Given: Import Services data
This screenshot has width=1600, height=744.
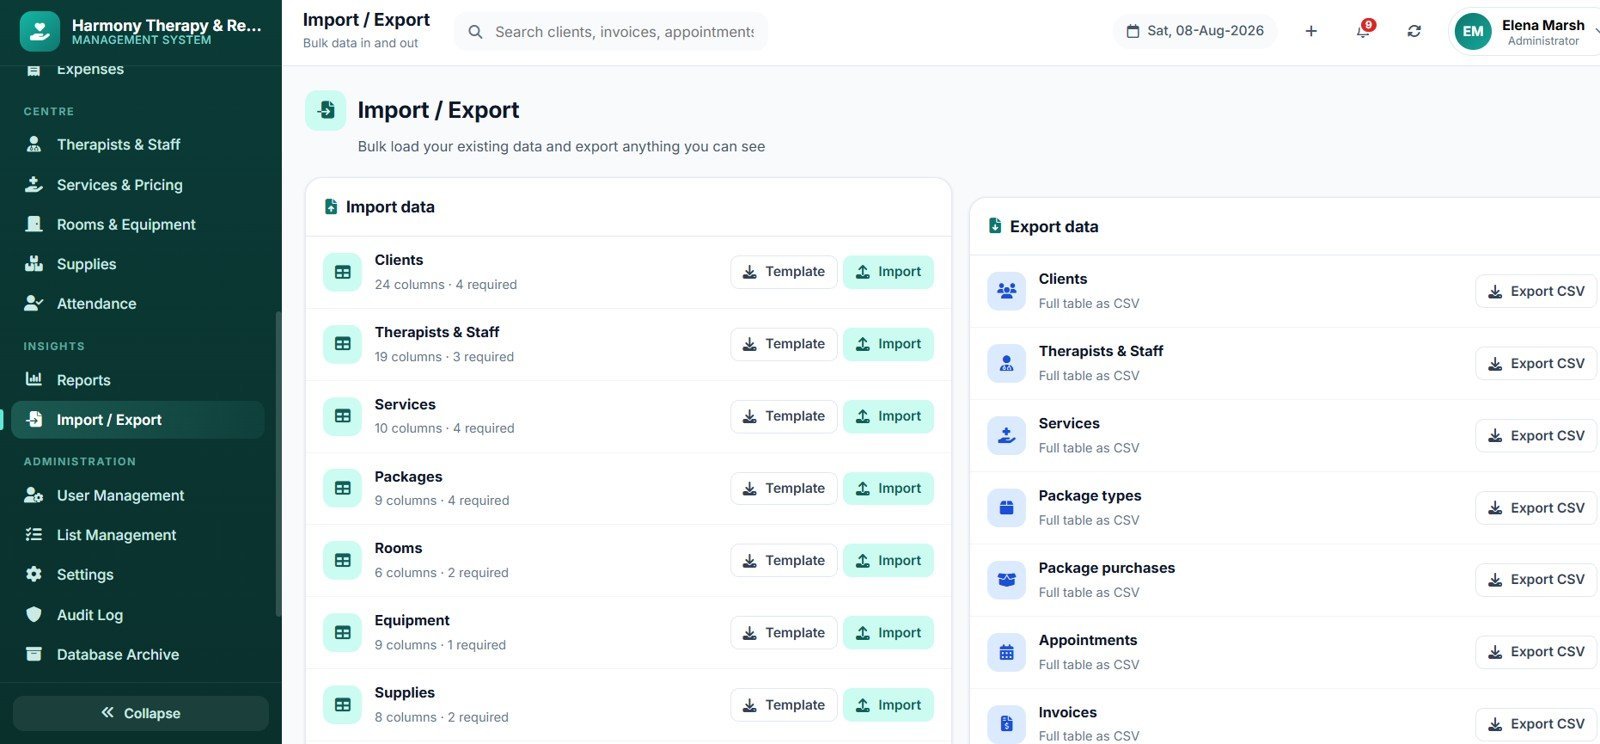Looking at the screenshot, I should coord(889,416).
